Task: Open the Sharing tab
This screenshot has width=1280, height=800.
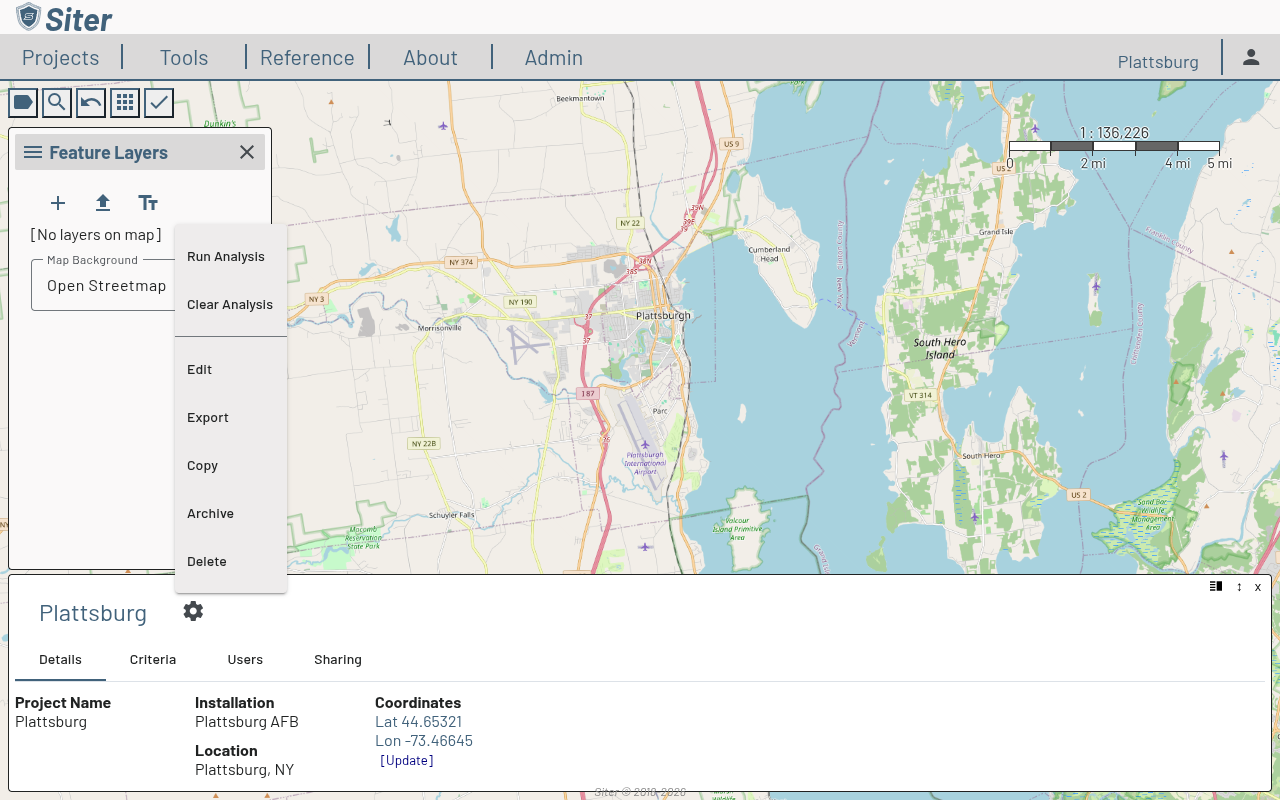Action: [x=338, y=660]
